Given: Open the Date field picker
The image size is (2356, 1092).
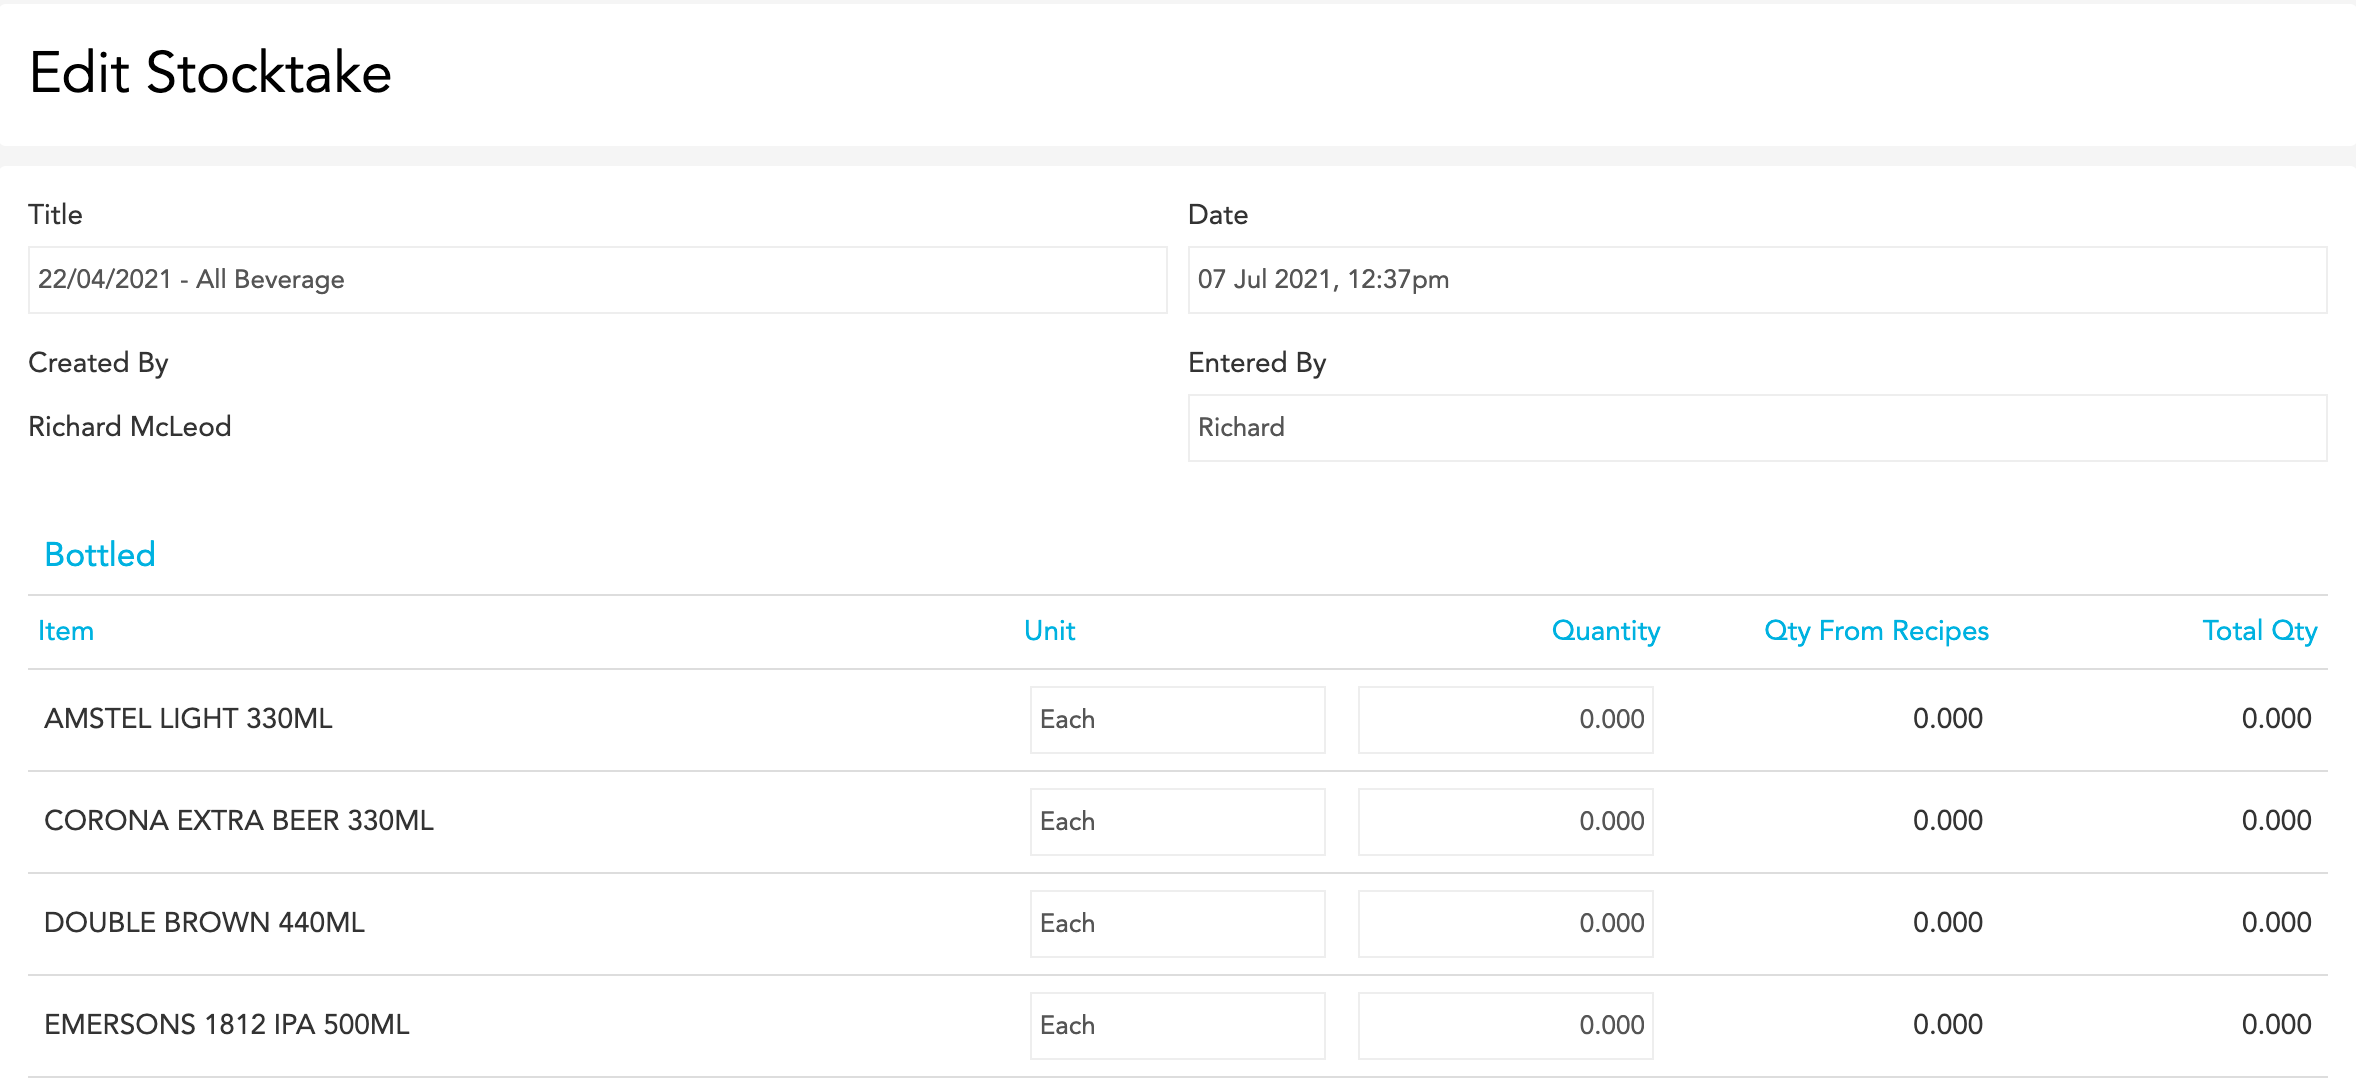Looking at the screenshot, I should (1756, 280).
